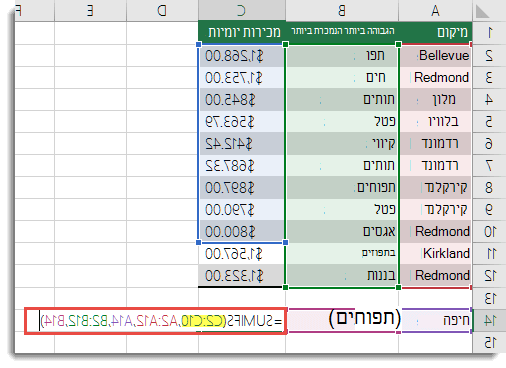Select the Redmond cell in row 3
Screen dimensions: 506x368
[x=435, y=77]
